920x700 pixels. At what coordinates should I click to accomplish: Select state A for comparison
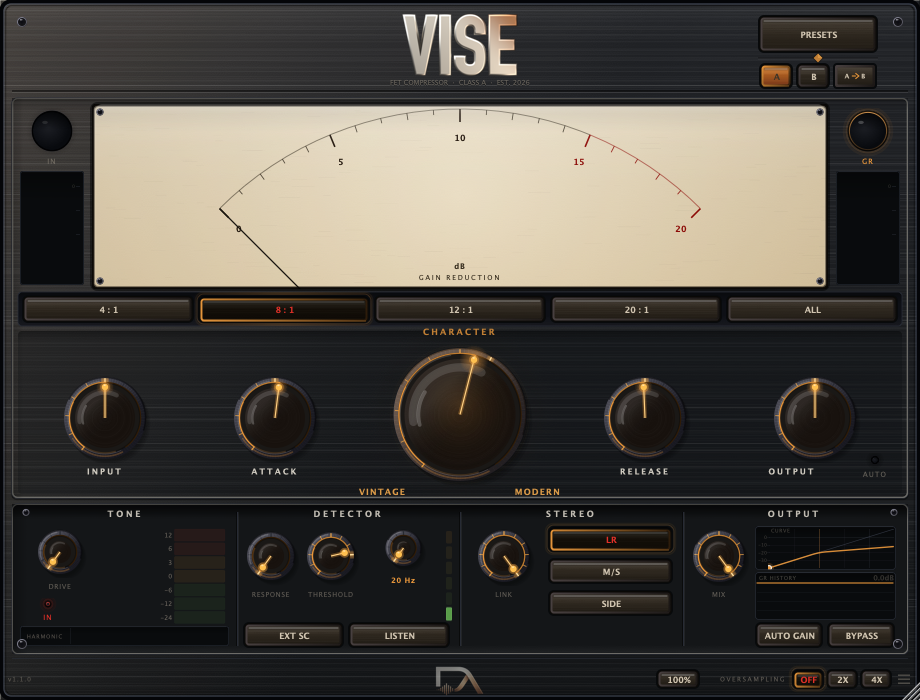[x=776, y=76]
